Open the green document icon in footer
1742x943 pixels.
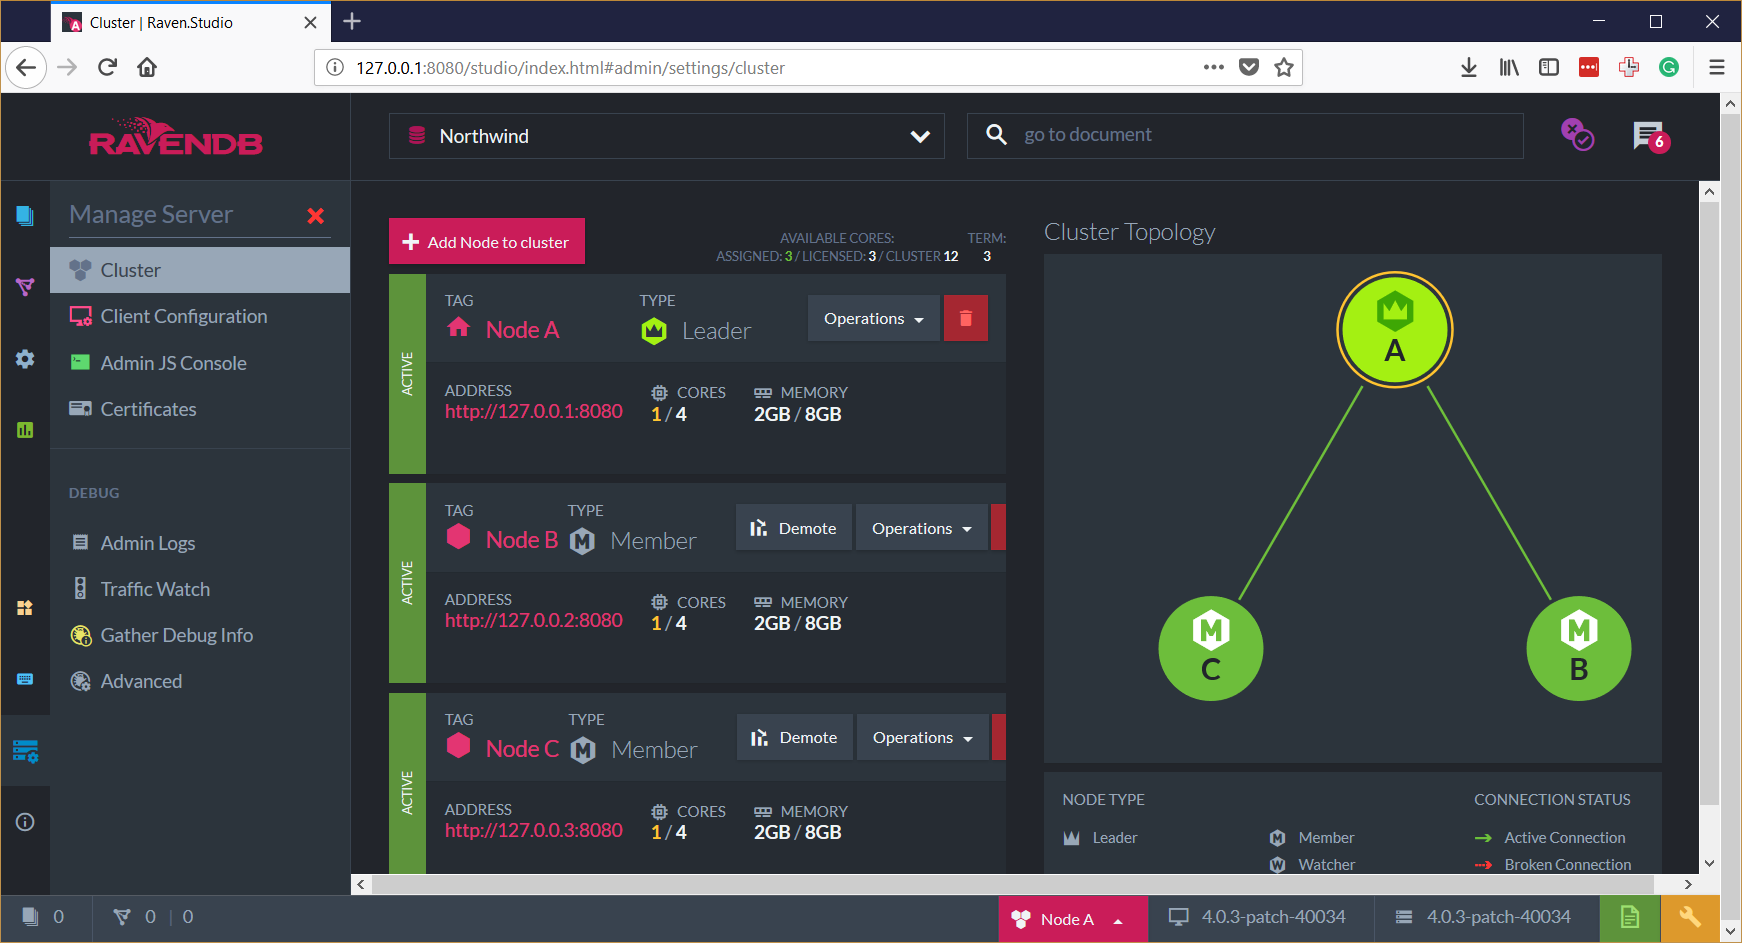click(1630, 917)
